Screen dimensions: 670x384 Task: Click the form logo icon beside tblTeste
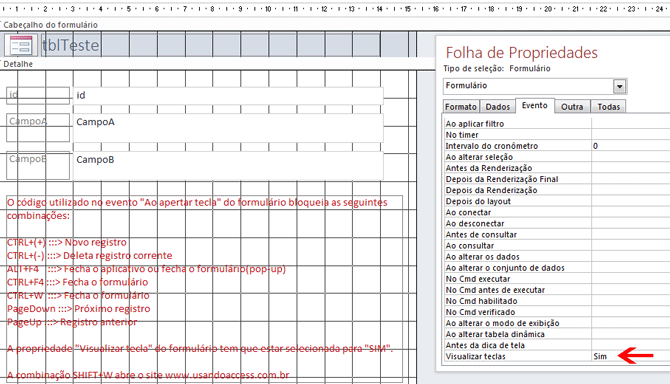(x=21, y=45)
